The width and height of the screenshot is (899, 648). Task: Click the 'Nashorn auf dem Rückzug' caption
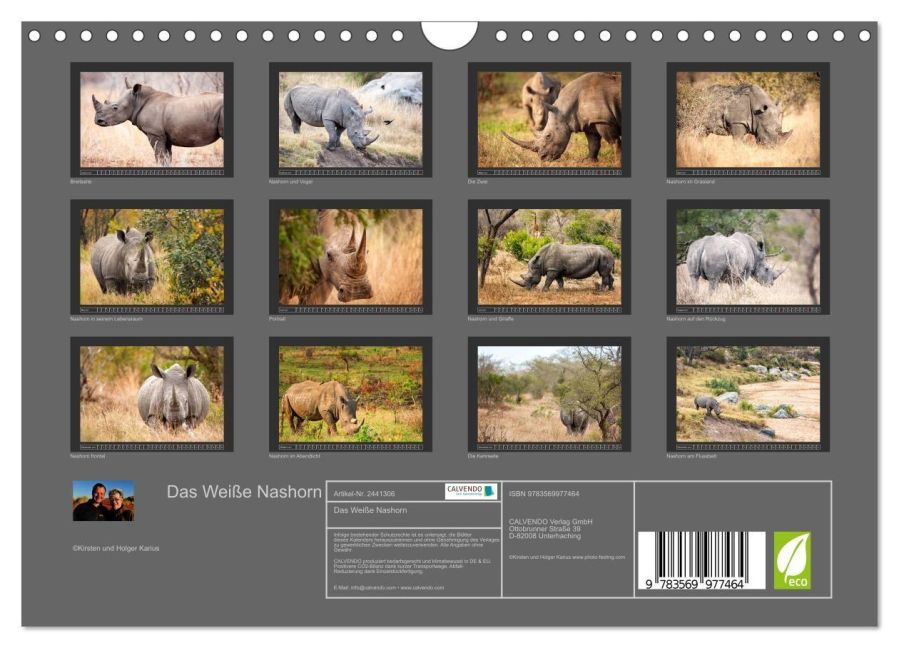coord(695,319)
